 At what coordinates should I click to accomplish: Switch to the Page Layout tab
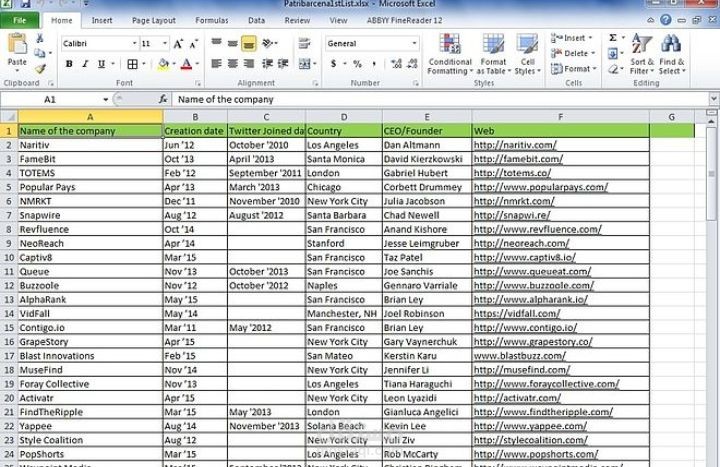(x=154, y=20)
